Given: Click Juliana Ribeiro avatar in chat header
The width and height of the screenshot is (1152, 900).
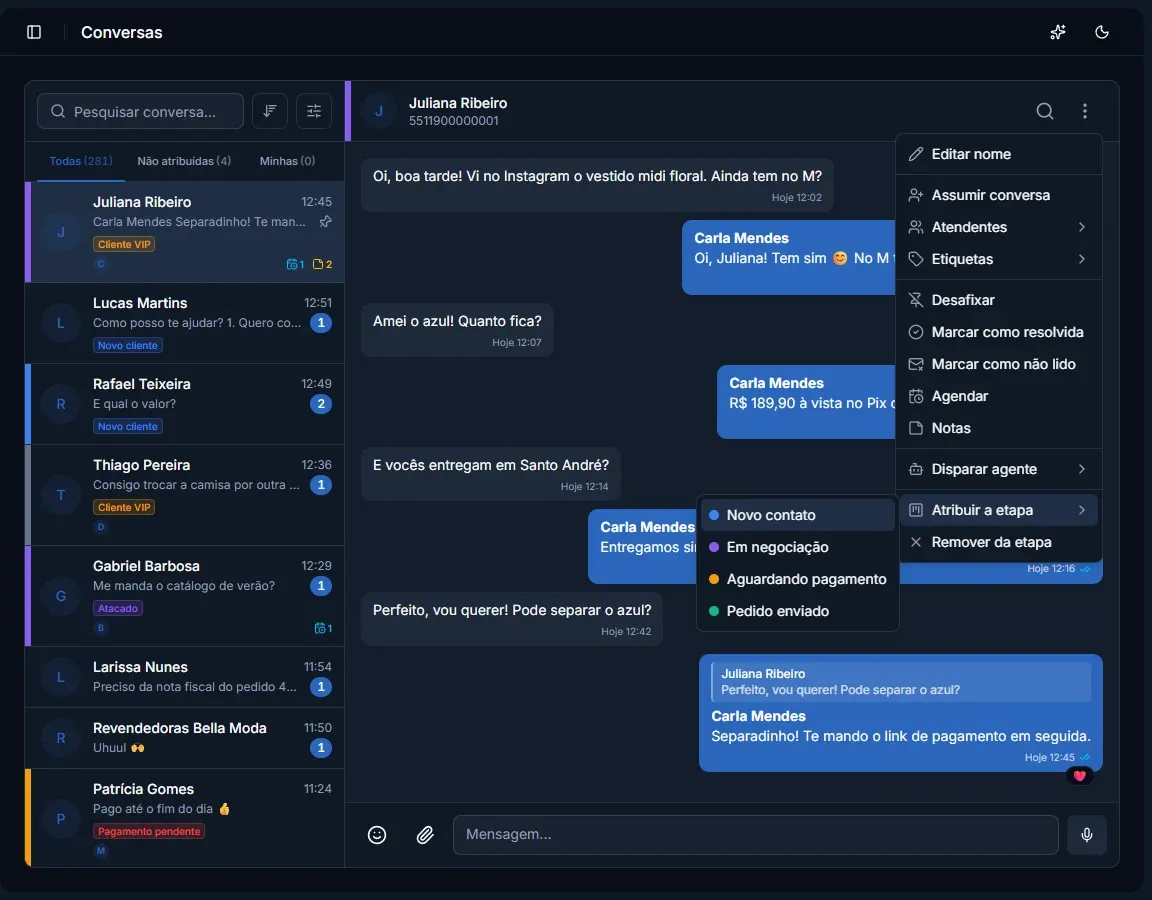Looking at the screenshot, I should [x=379, y=111].
